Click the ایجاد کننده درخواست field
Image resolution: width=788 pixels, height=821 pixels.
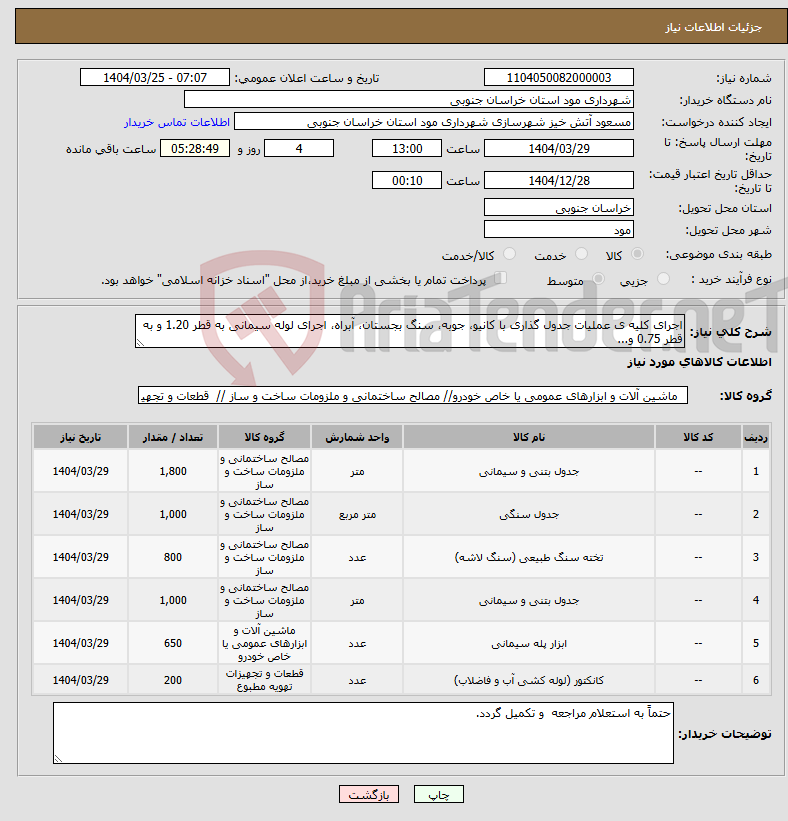tap(434, 121)
